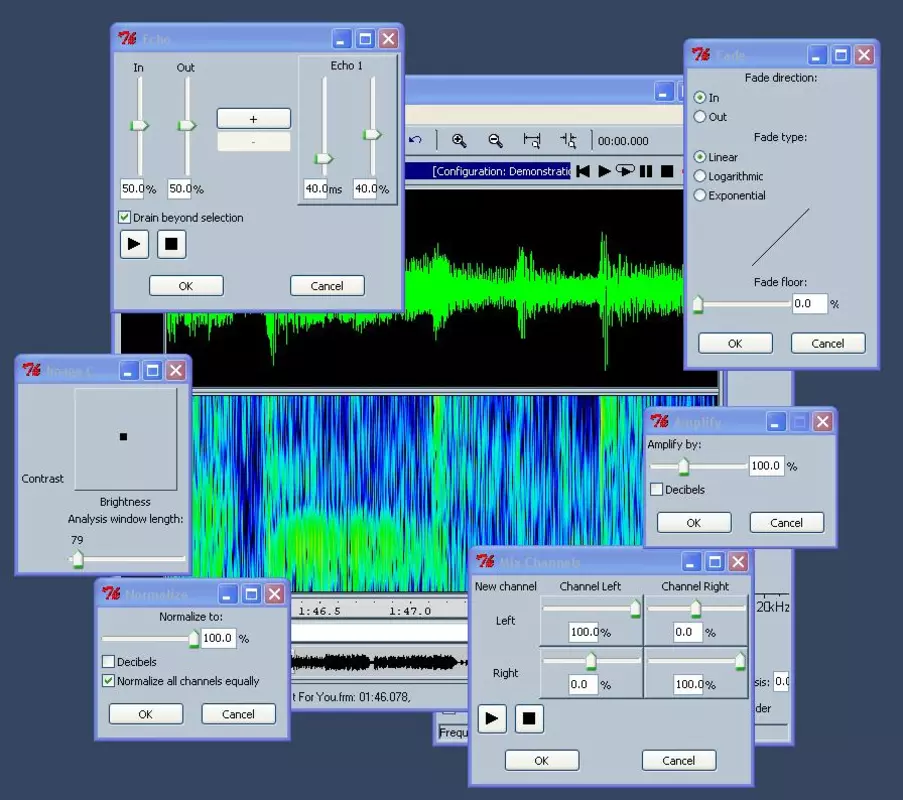The width and height of the screenshot is (903, 800).
Task: Cancel the Amplify dialog
Action: coord(787,522)
